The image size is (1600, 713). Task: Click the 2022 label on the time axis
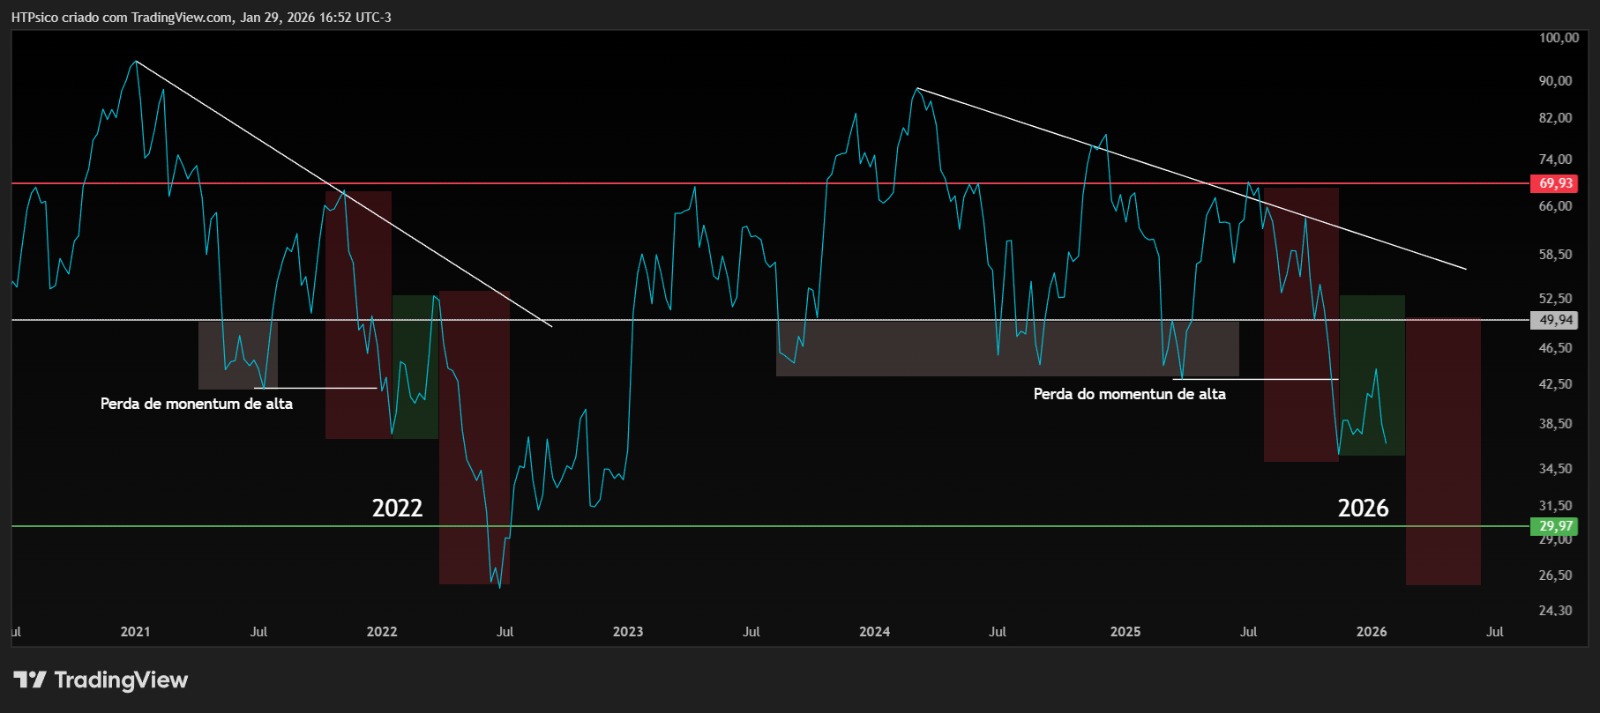coord(381,632)
